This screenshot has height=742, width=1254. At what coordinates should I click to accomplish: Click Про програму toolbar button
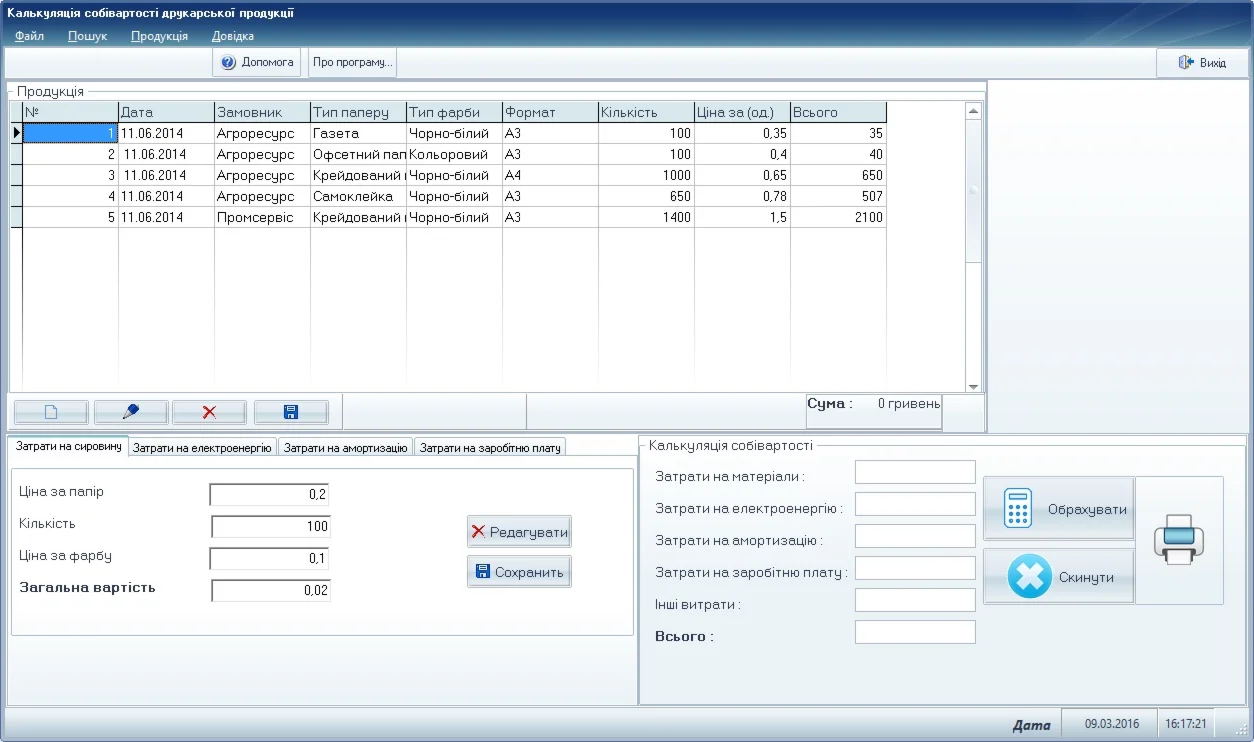[352, 62]
